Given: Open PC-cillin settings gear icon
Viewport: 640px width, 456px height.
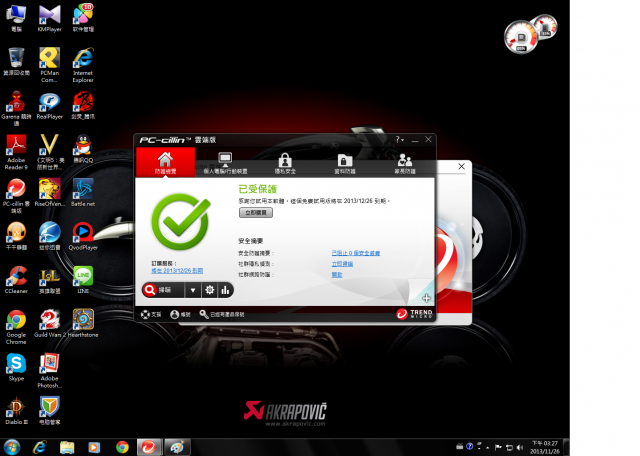Looking at the screenshot, I should coord(210,290).
